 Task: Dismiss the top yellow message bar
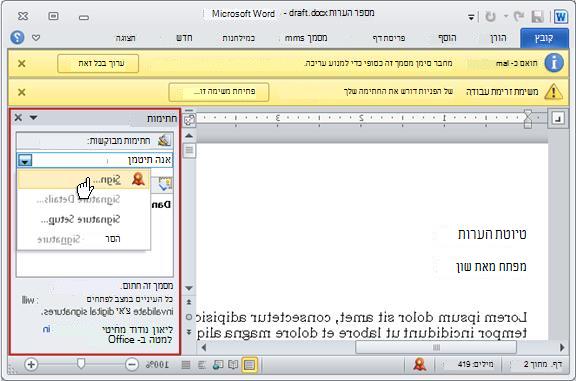coord(22,64)
